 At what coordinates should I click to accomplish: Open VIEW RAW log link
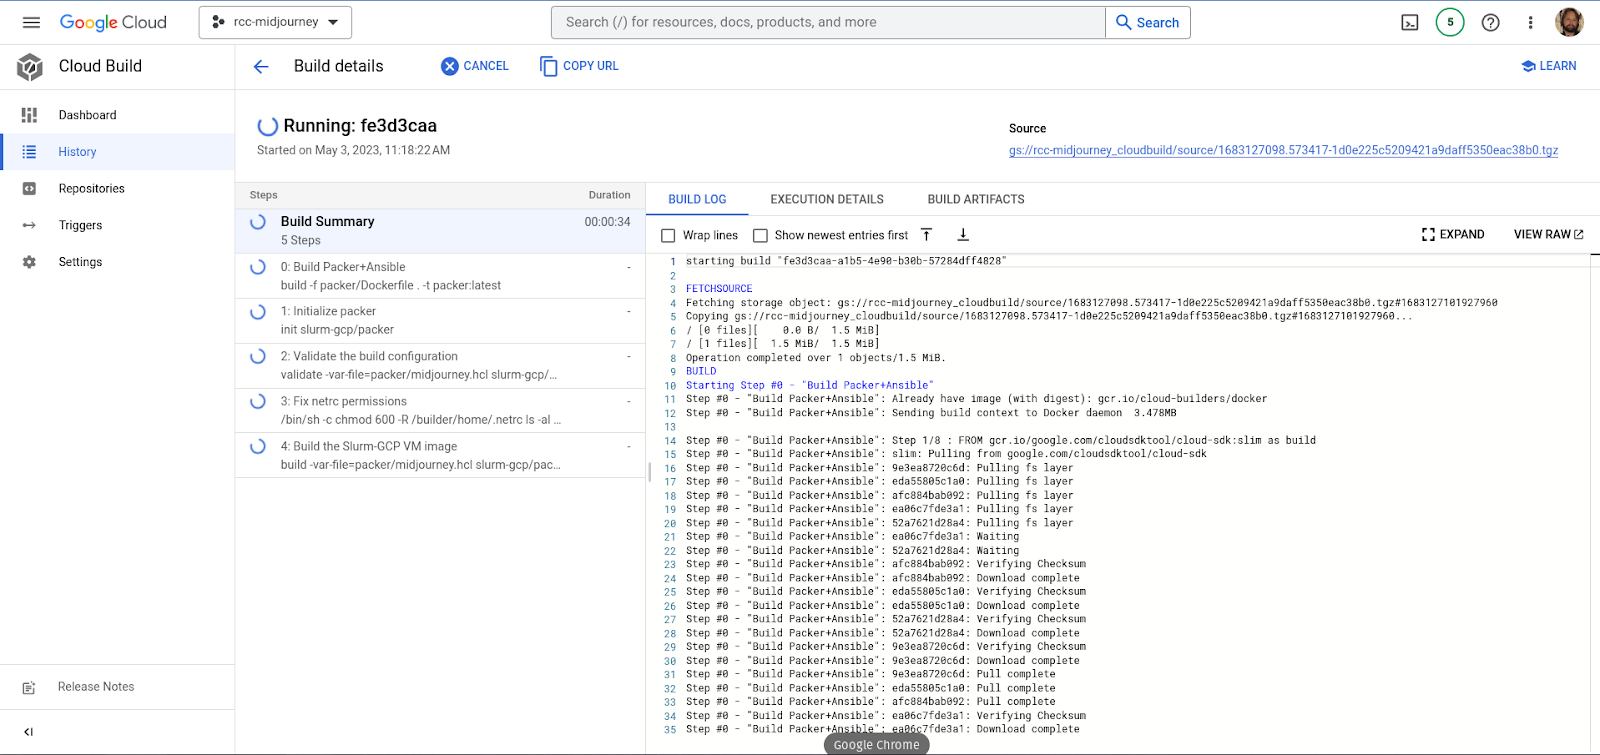point(1549,235)
